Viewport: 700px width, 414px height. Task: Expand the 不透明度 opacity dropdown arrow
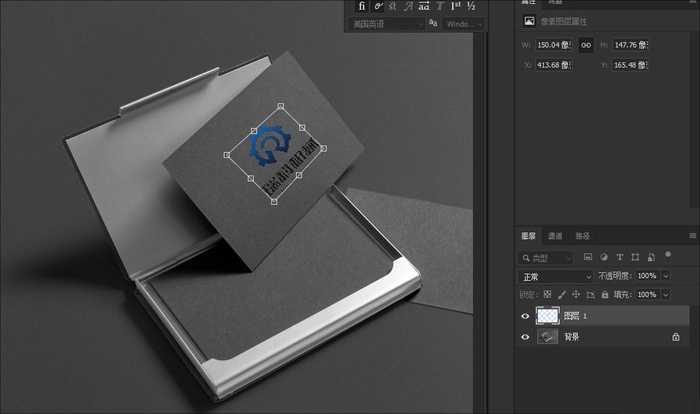click(x=666, y=276)
